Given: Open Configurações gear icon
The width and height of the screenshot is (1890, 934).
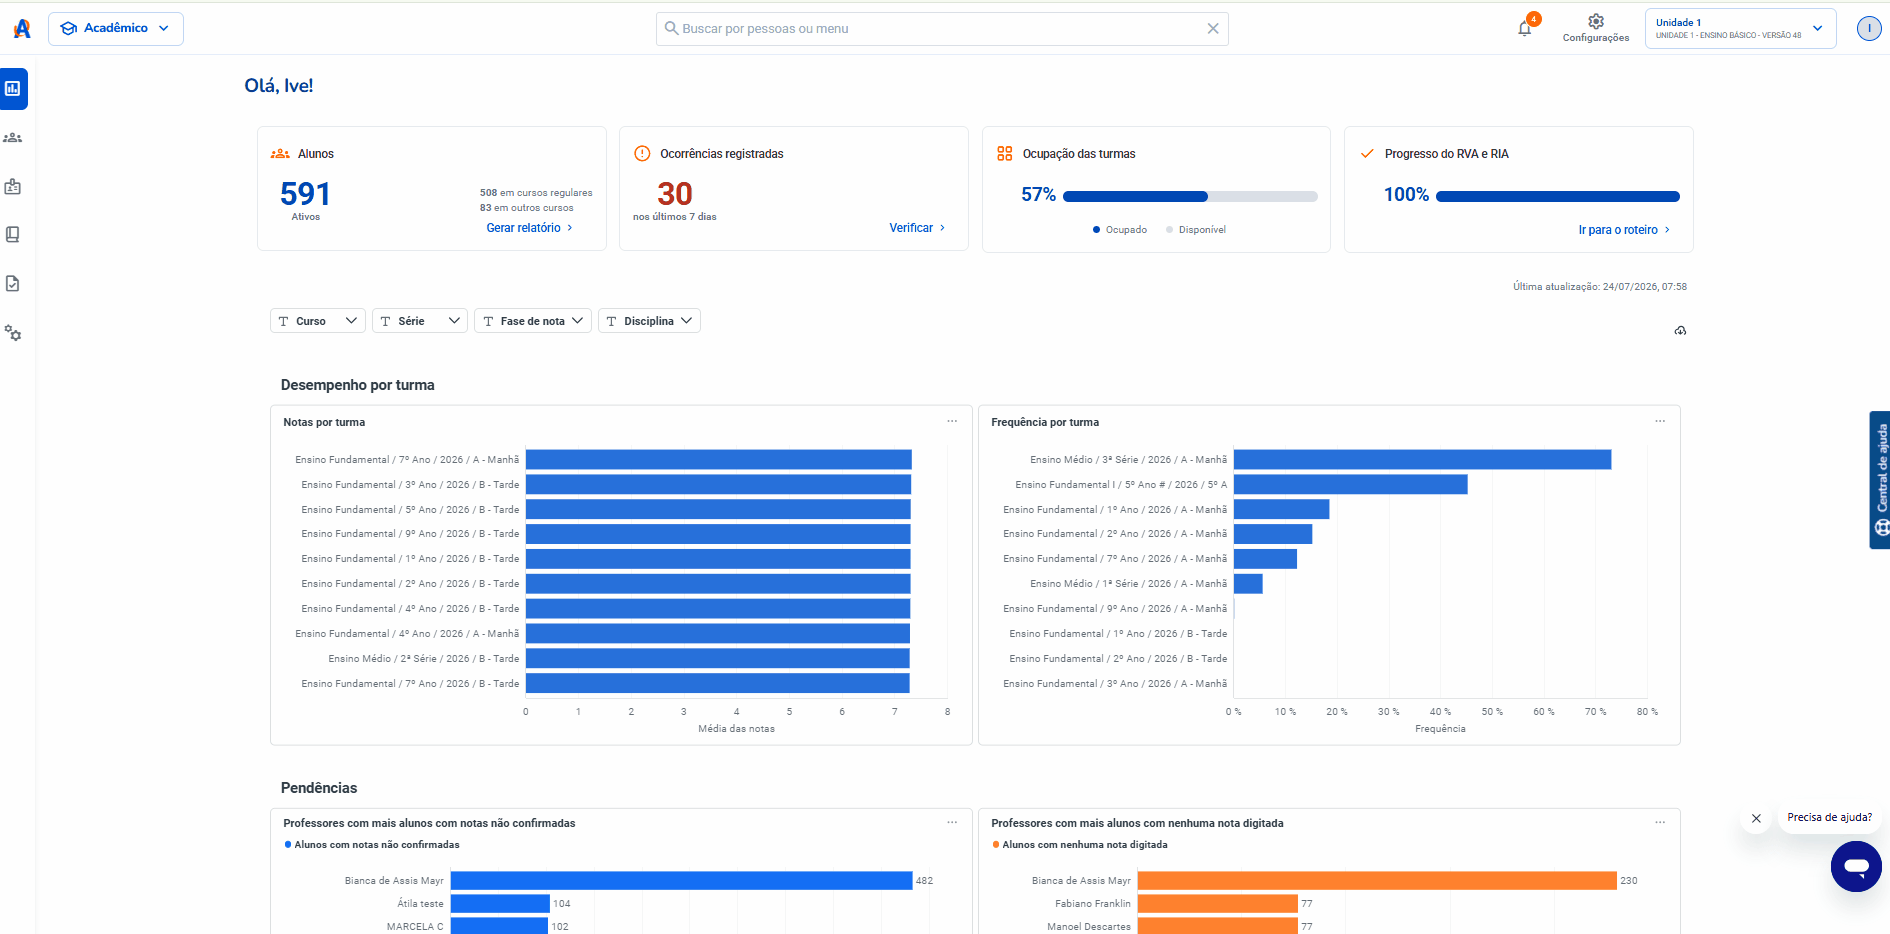Looking at the screenshot, I should click(1596, 22).
